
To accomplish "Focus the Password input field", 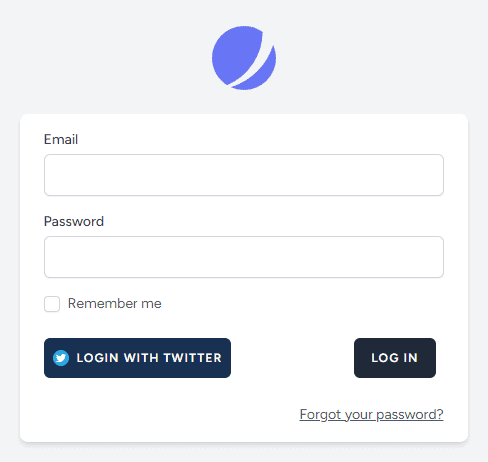I will coord(244,257).
